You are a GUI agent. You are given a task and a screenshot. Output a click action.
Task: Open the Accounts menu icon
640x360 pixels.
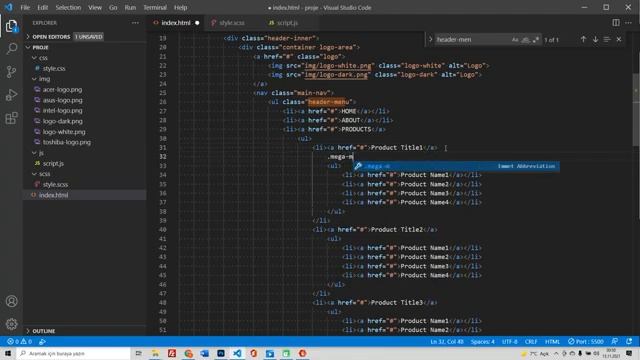tap(11, 301)
